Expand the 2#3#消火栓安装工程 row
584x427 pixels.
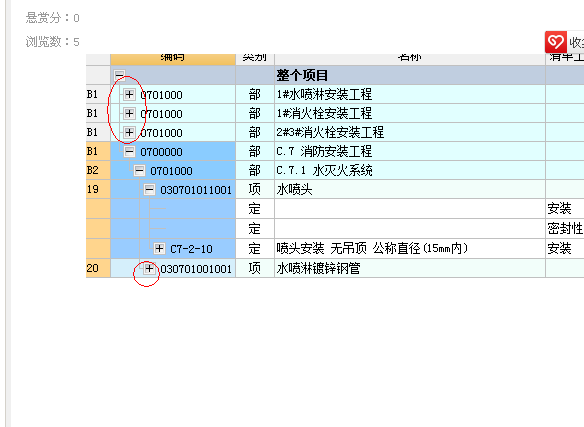click(129, 132)
